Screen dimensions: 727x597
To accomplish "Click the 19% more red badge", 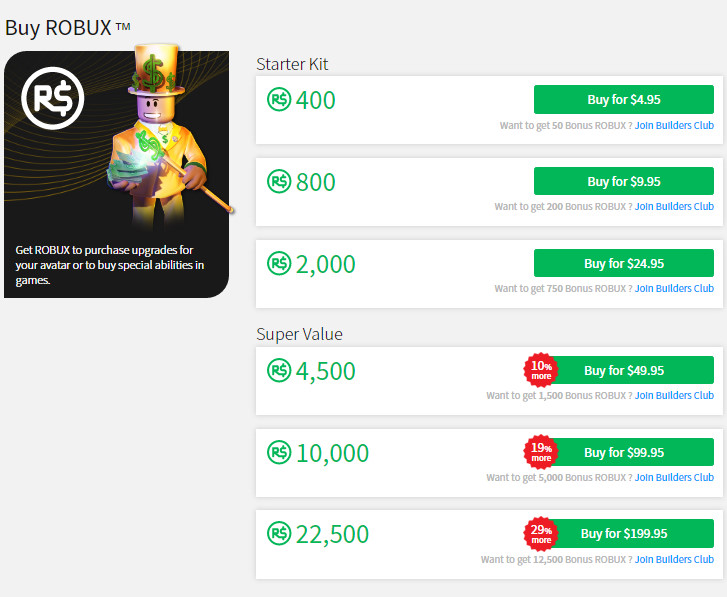I will (541, 452).
